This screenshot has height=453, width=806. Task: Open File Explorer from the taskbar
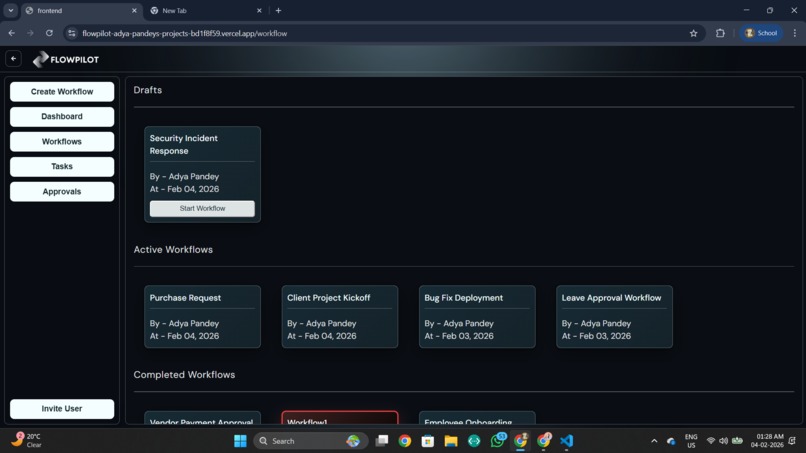(451, 441)
